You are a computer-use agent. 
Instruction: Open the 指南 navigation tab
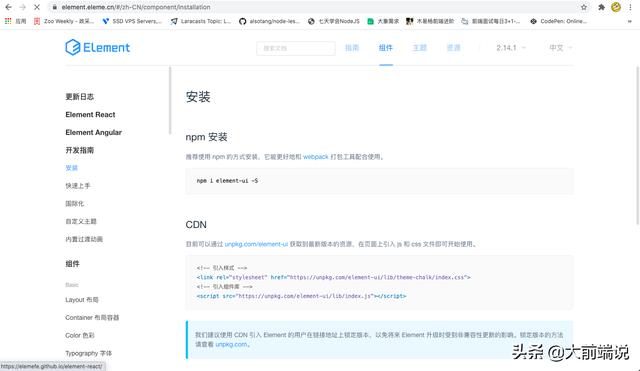click(x=352, y=48)
